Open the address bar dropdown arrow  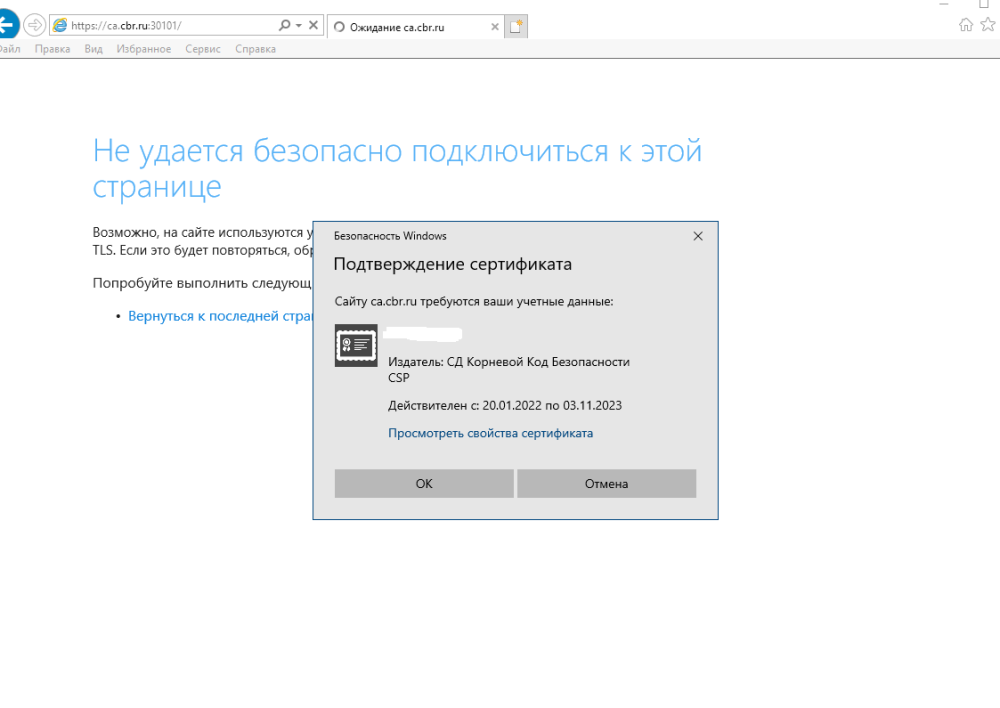298,26
